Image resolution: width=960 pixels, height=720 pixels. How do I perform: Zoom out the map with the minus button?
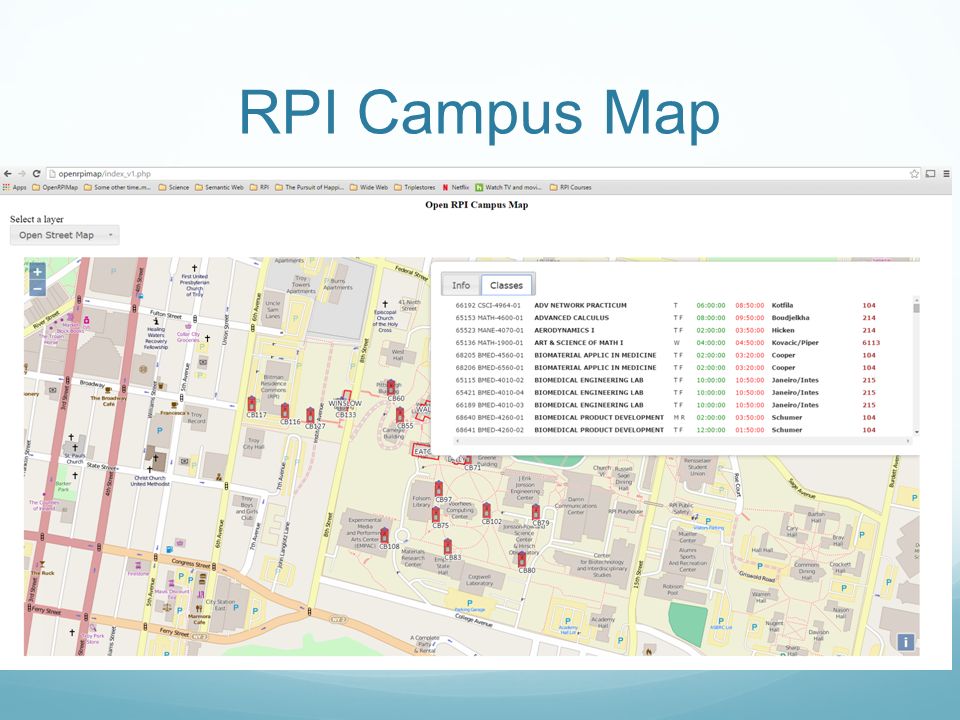[37, 288]
